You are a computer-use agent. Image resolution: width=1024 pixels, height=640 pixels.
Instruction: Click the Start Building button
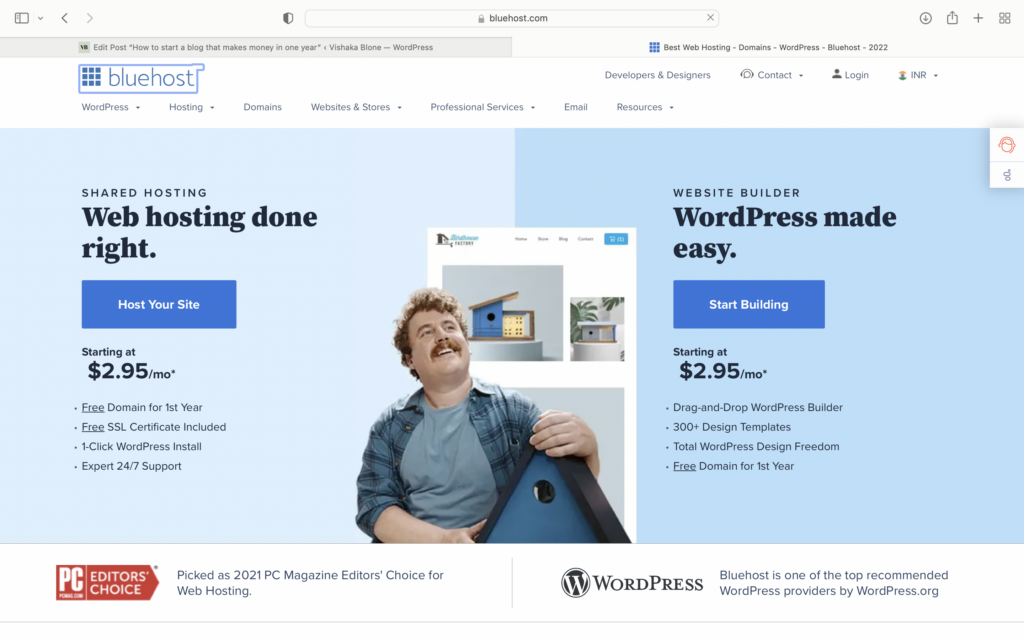pos(748,304)
